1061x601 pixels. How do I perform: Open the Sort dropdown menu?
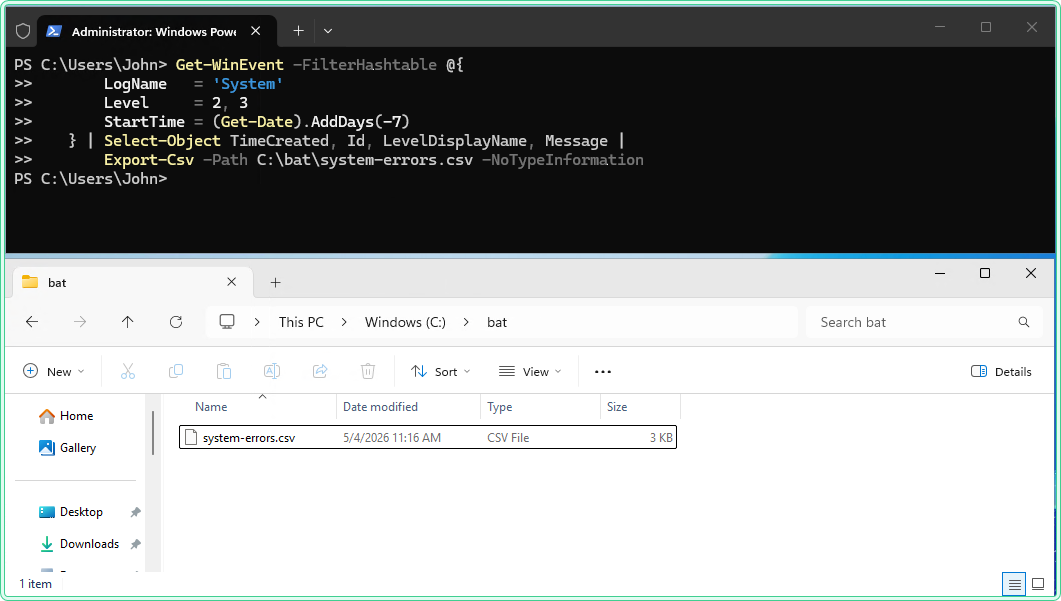tap(441, 372)
